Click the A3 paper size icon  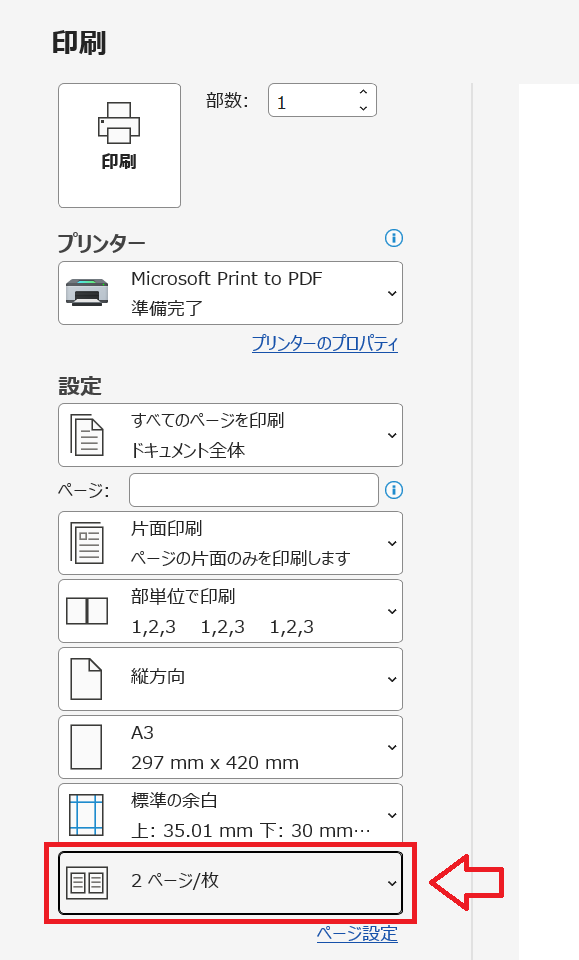pos(85,746)
